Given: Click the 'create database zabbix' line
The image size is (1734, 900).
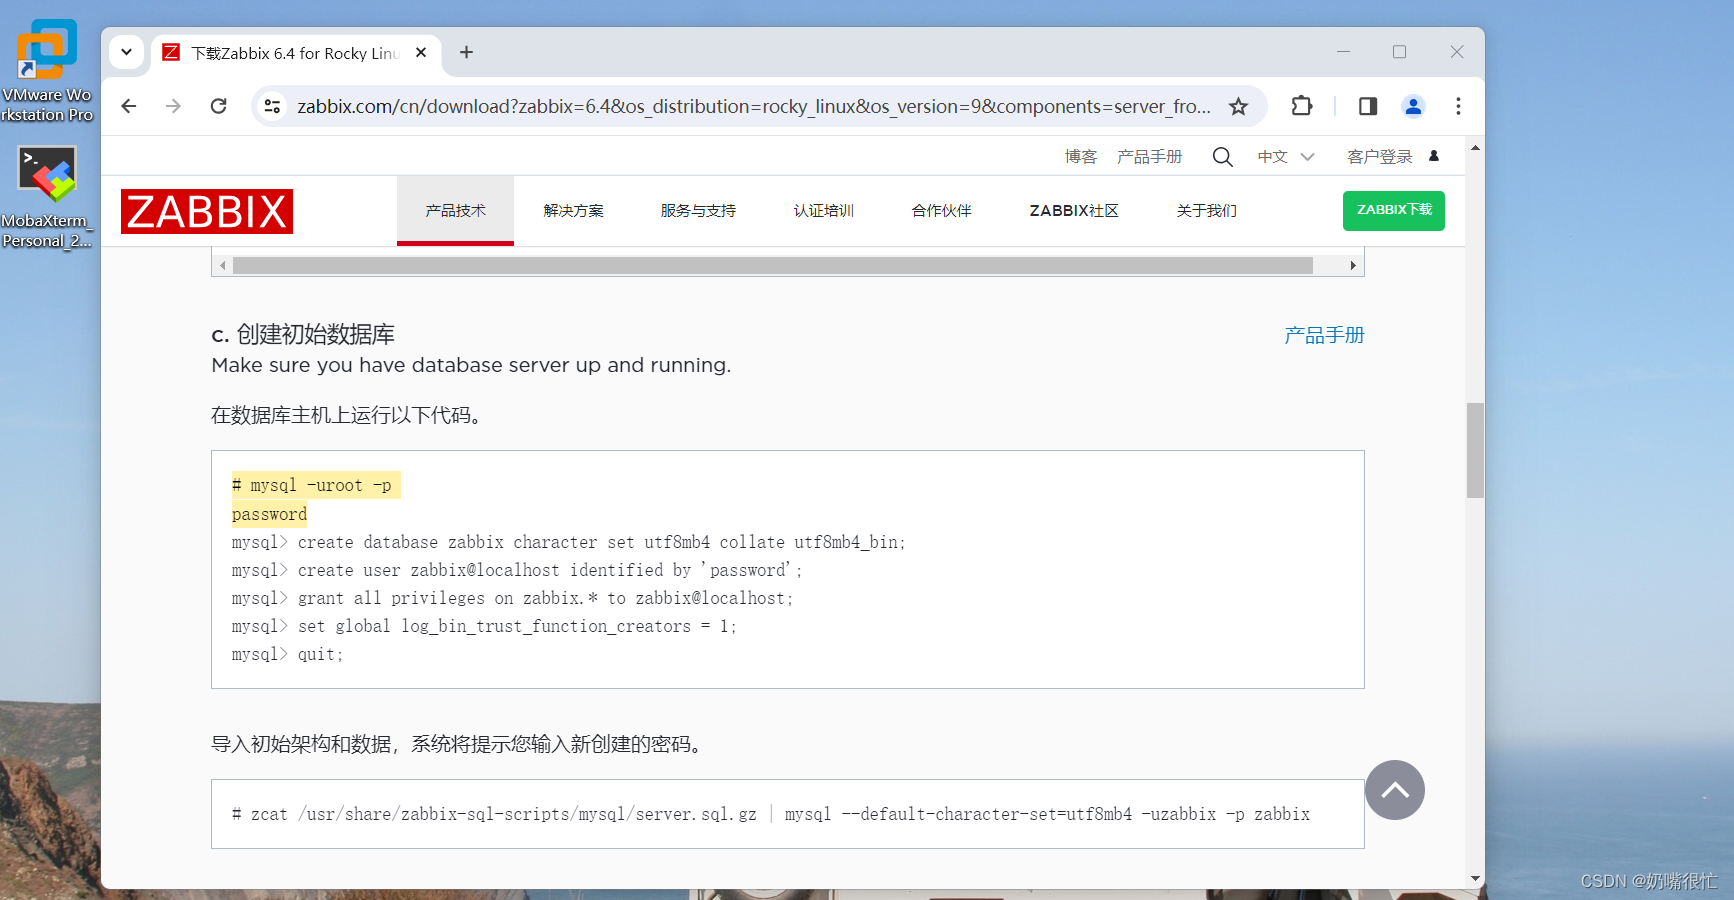Looking at the screenshot, I should (568, 542).
